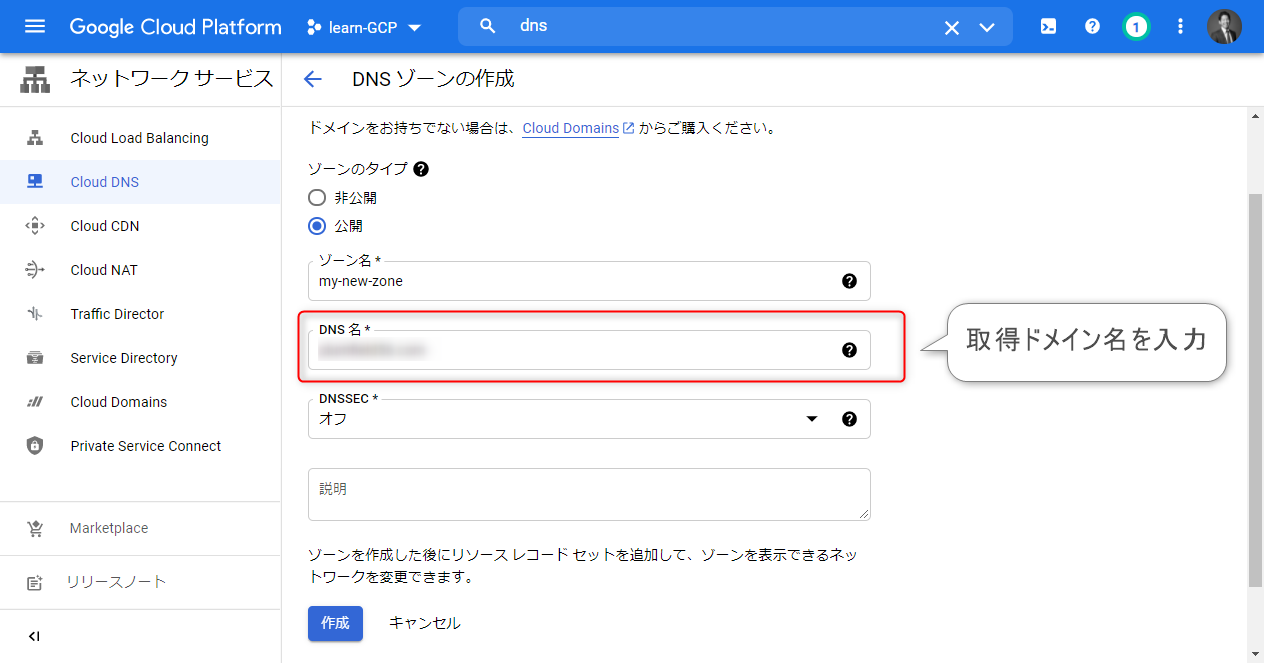Image resolution: width=1264 pixels, height=663 pixels.
Task: Go back with the arrow icon
Action: click(x=313, y=80)
